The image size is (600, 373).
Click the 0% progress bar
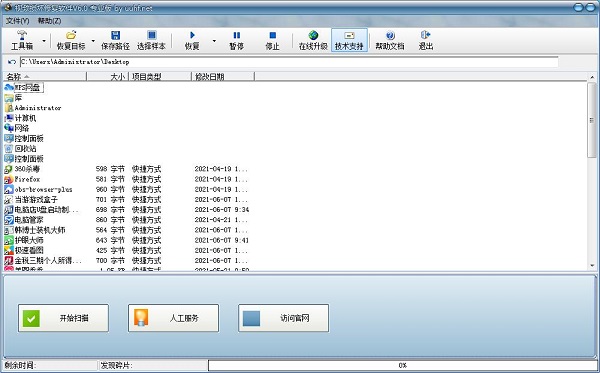pyautogui.click(x=403, y=365)
